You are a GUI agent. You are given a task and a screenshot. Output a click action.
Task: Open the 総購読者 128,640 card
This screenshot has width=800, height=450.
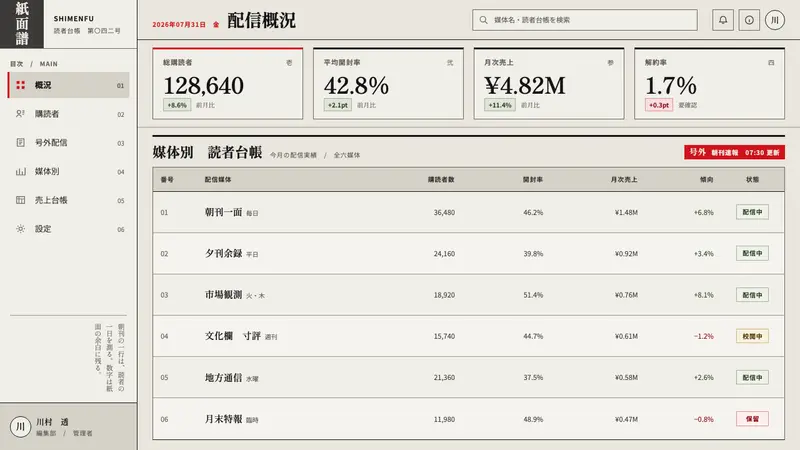click(228, 84)
